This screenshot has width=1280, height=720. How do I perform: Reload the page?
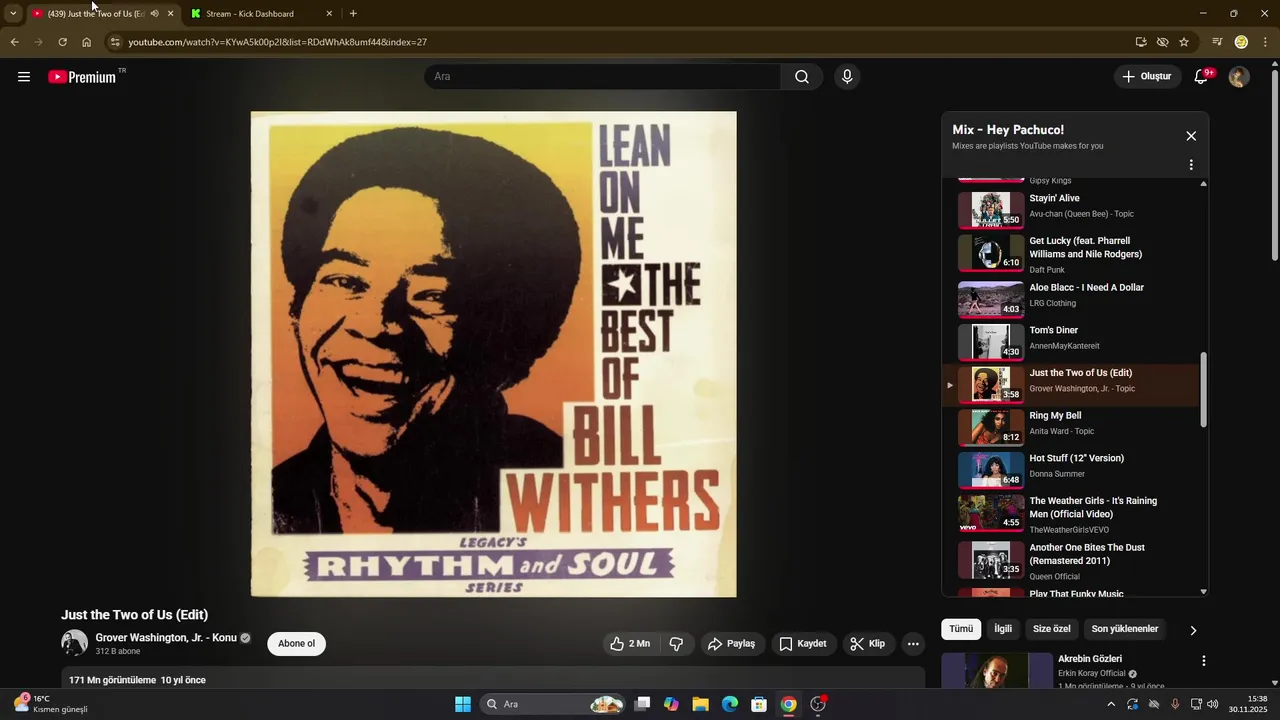pos(62,42)
